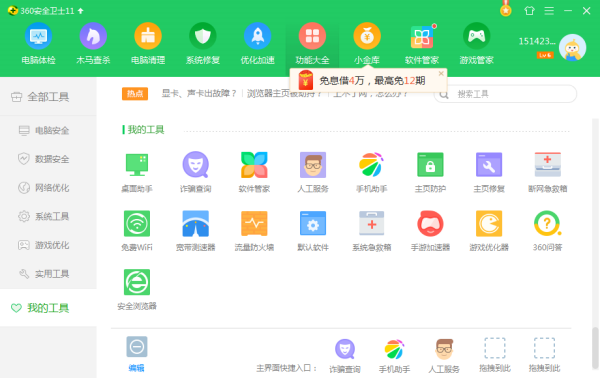Open link 显卡、声卡出故障？

click(199, 93)
